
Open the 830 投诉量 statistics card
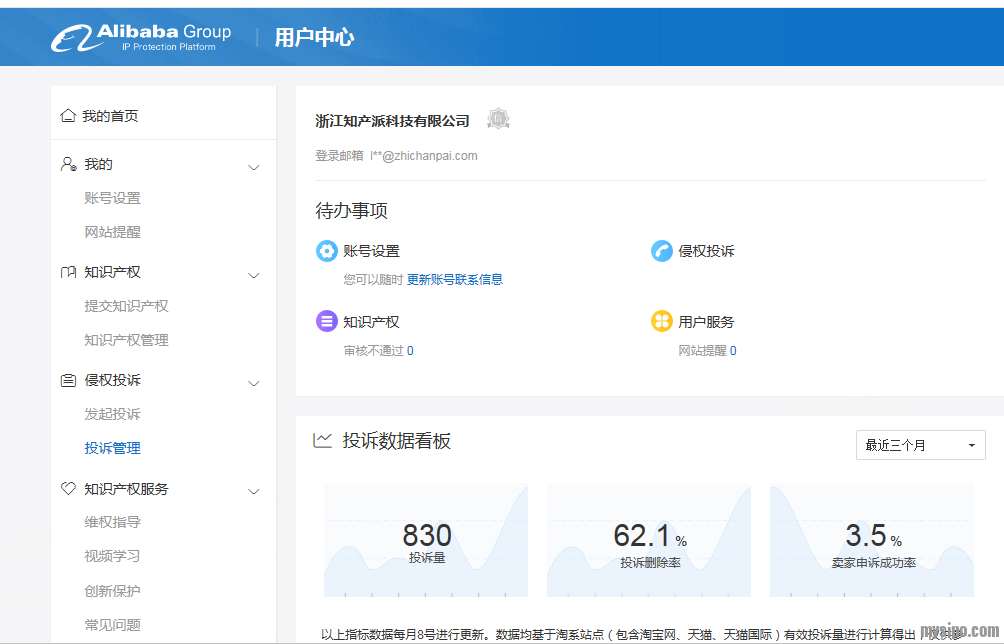pos(427,541)
